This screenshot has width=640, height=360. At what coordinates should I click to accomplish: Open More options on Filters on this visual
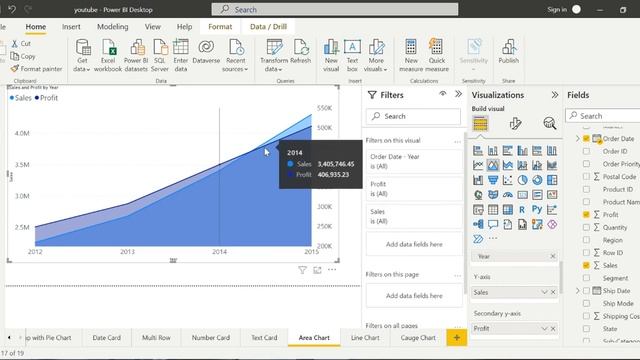tap(457, 141)
